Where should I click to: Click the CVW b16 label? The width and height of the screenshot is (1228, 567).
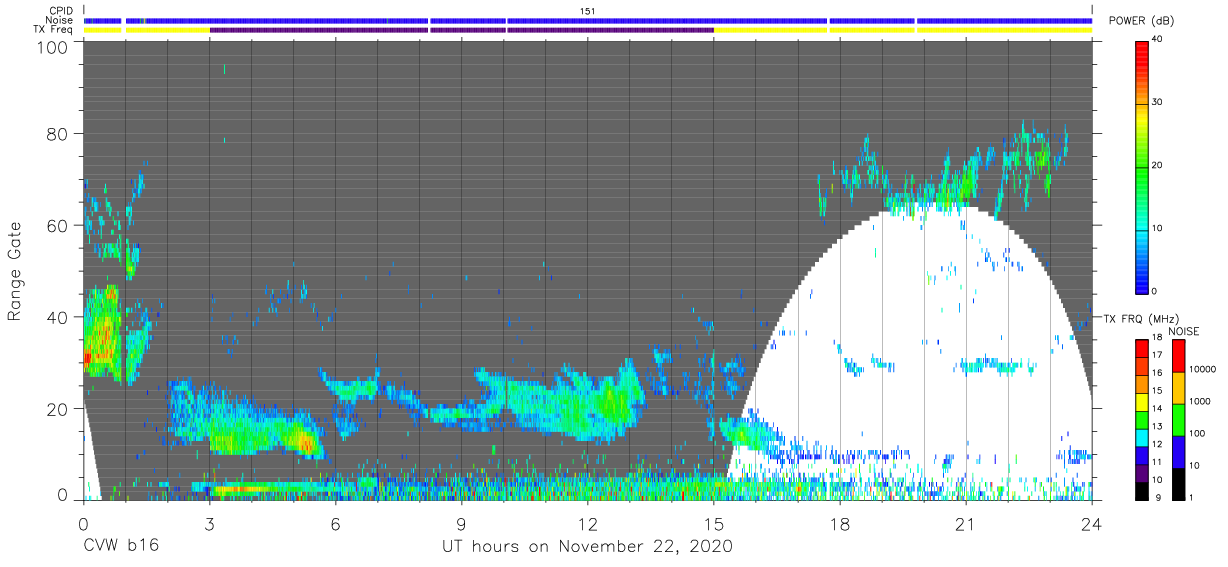[120, 547]
